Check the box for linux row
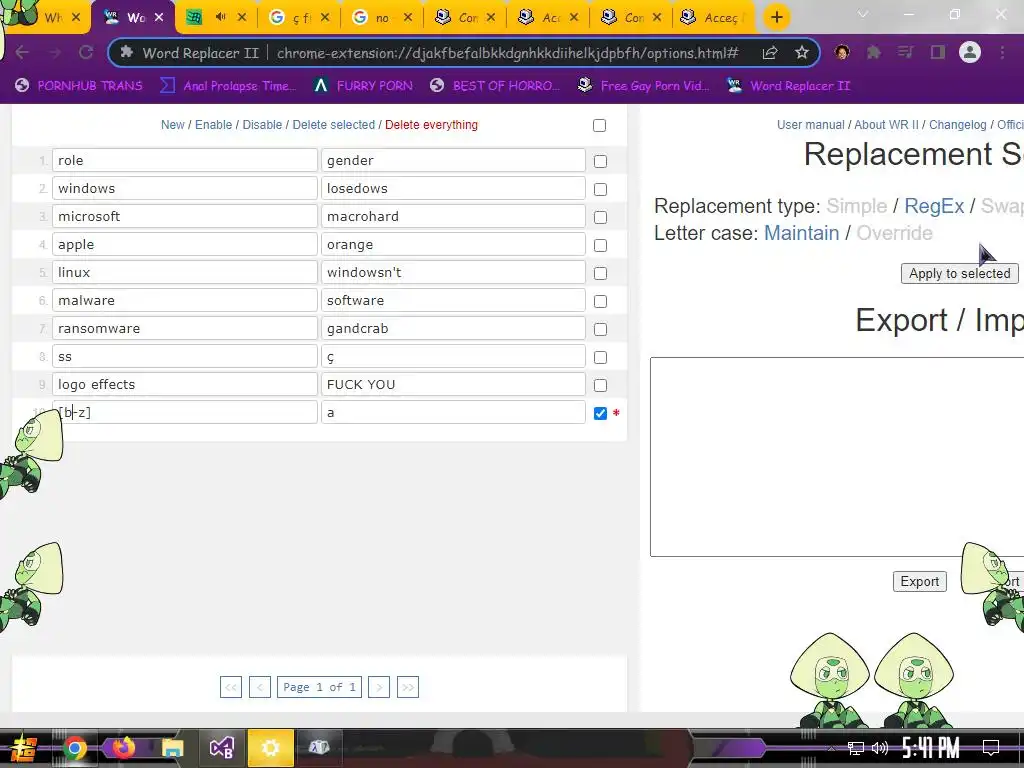 pos(600,274)
